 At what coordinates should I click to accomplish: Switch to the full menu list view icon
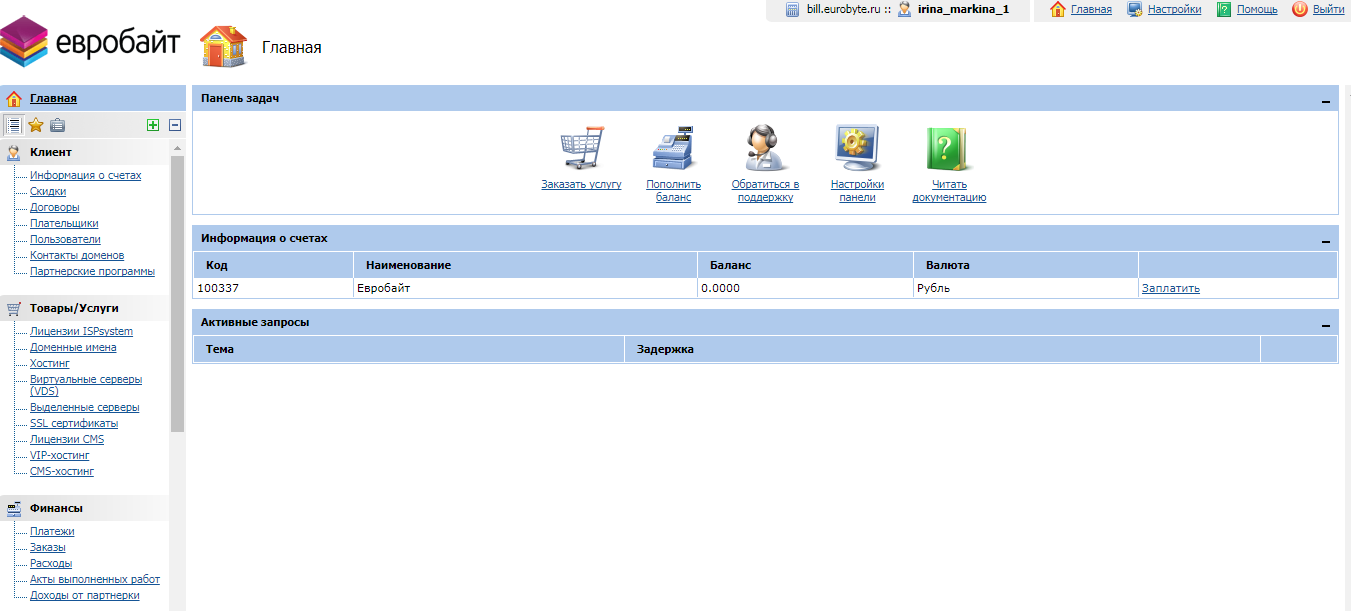point(13,125)
